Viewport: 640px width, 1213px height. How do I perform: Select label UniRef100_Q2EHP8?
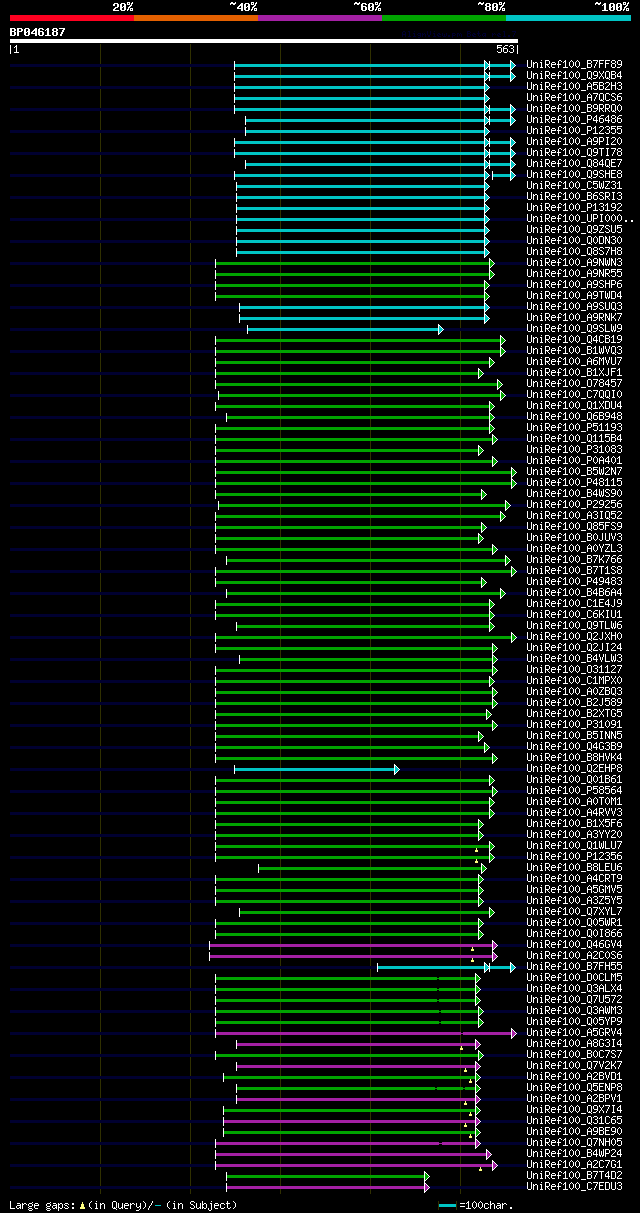pyautogui.click(x=573, y=768)
